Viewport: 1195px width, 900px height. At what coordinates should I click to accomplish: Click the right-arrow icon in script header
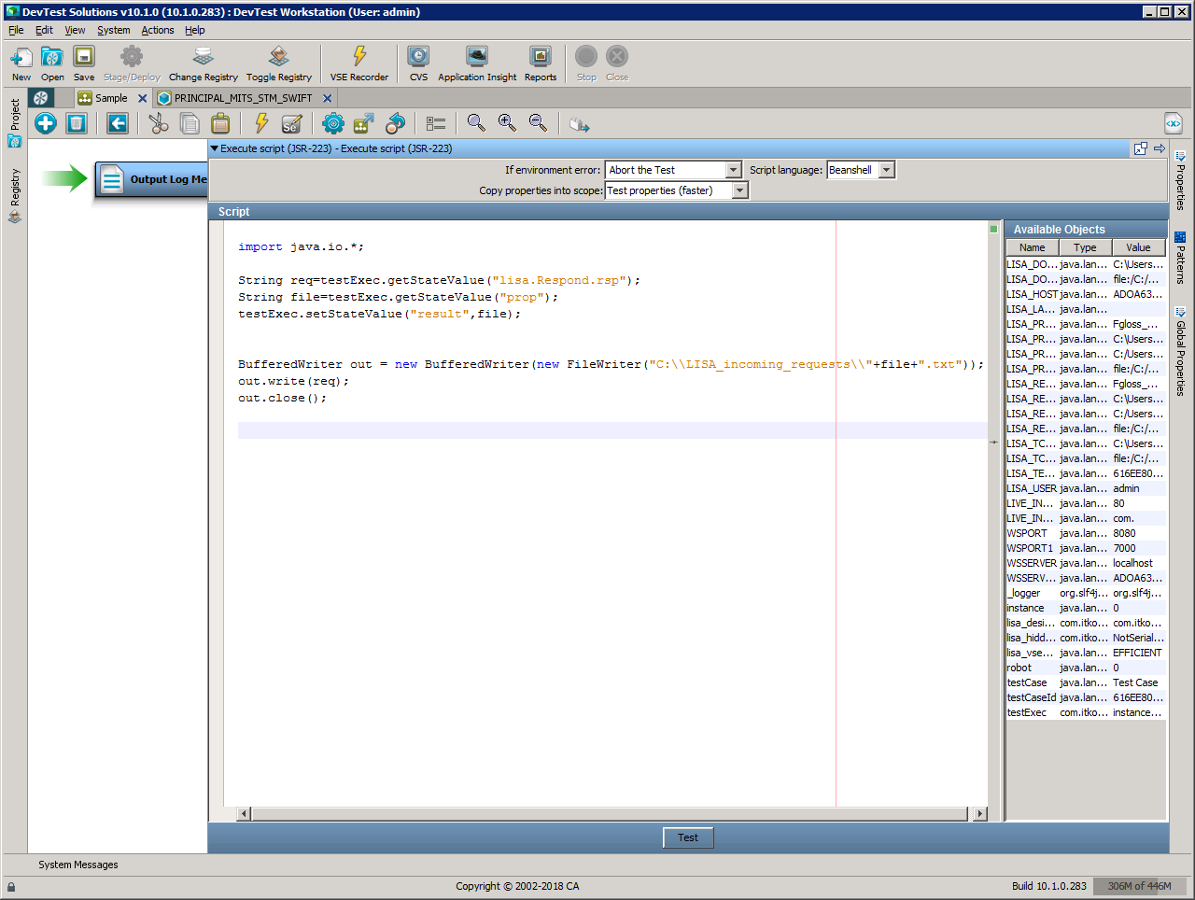pyautogui.click(x=1159, y=149)
